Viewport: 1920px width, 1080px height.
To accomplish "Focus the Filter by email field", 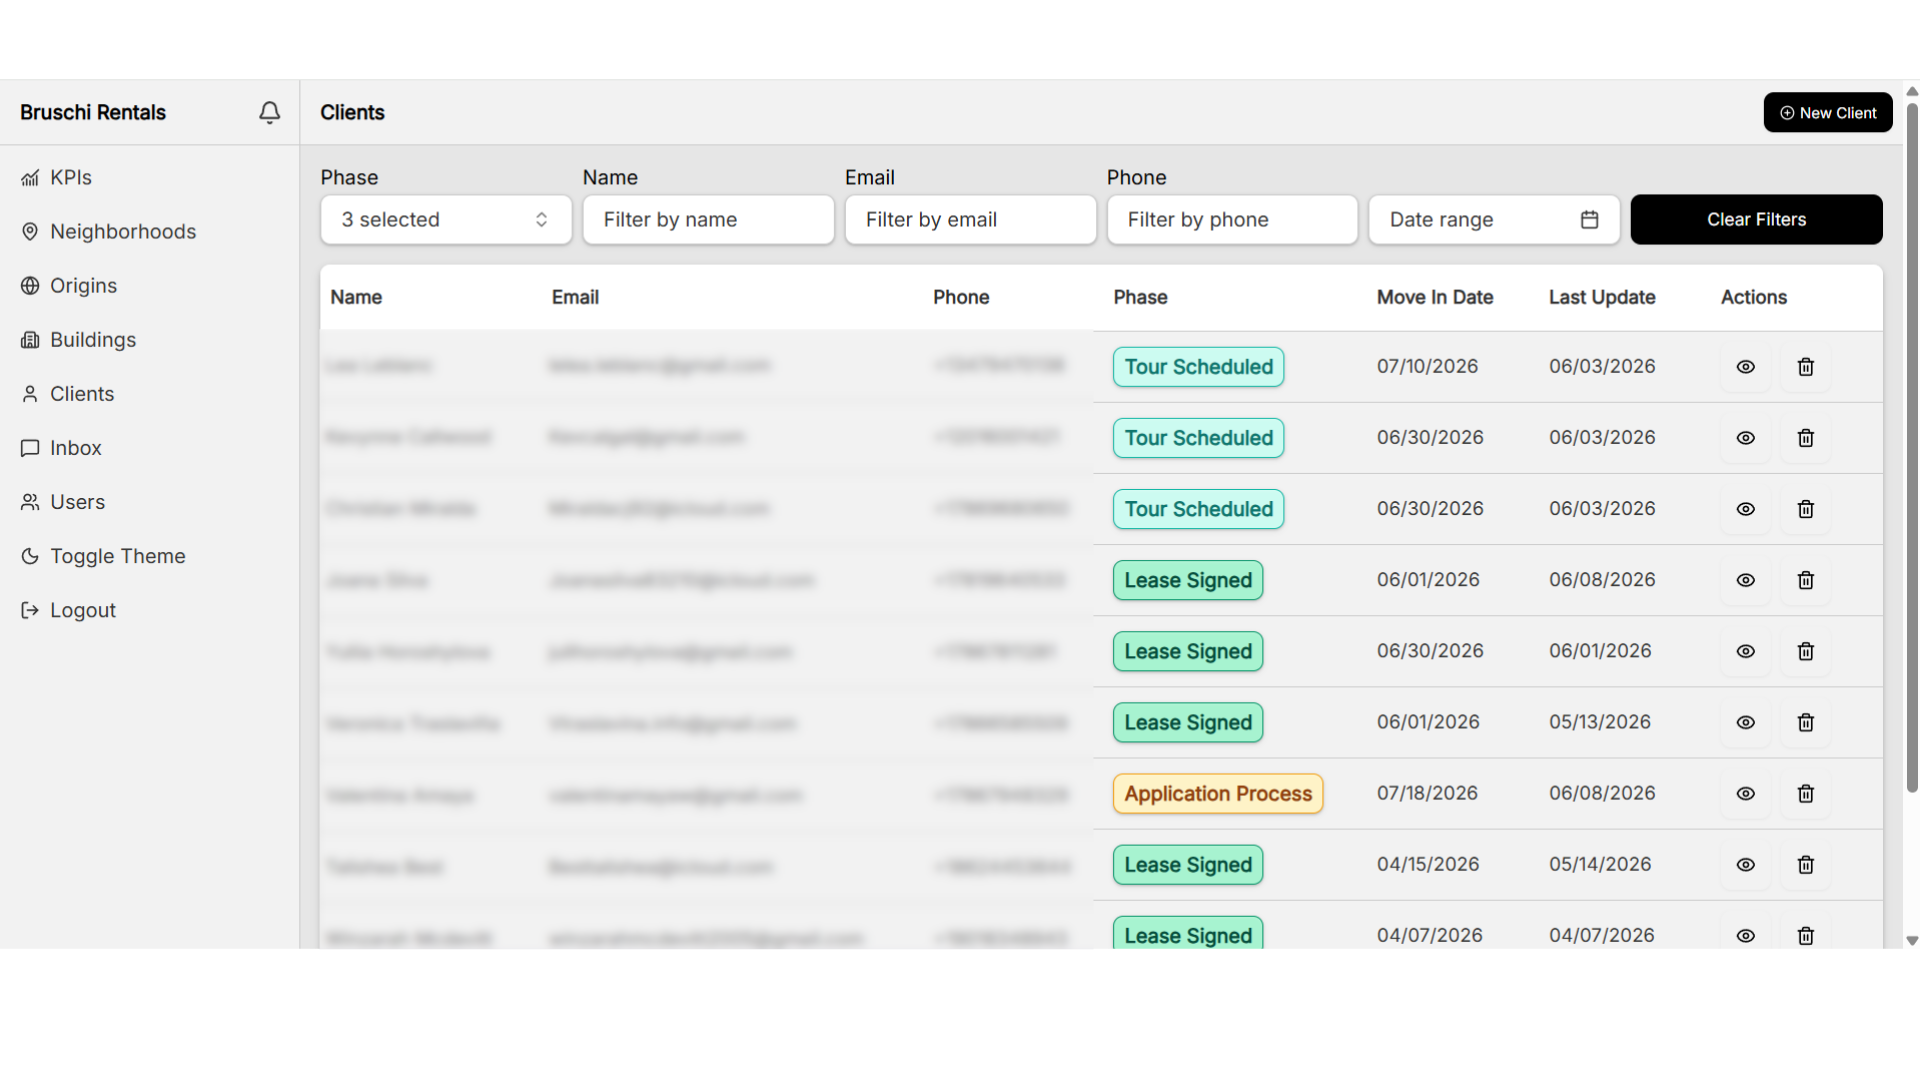I will coord(970,219).
